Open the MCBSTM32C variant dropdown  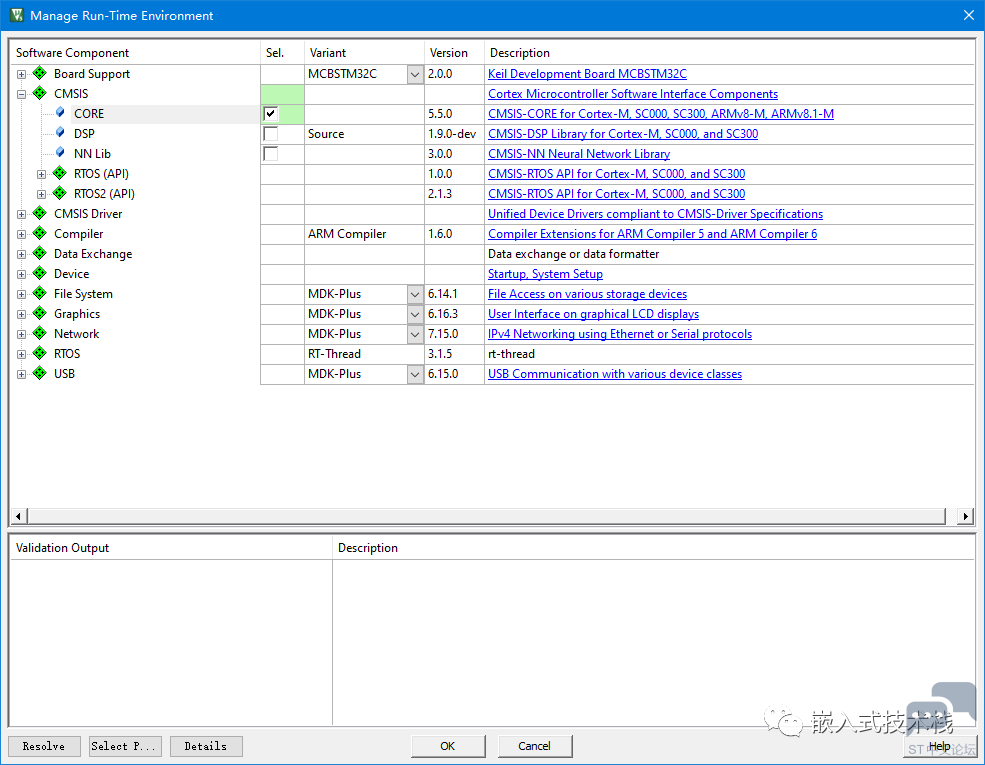tap(415, 74)
